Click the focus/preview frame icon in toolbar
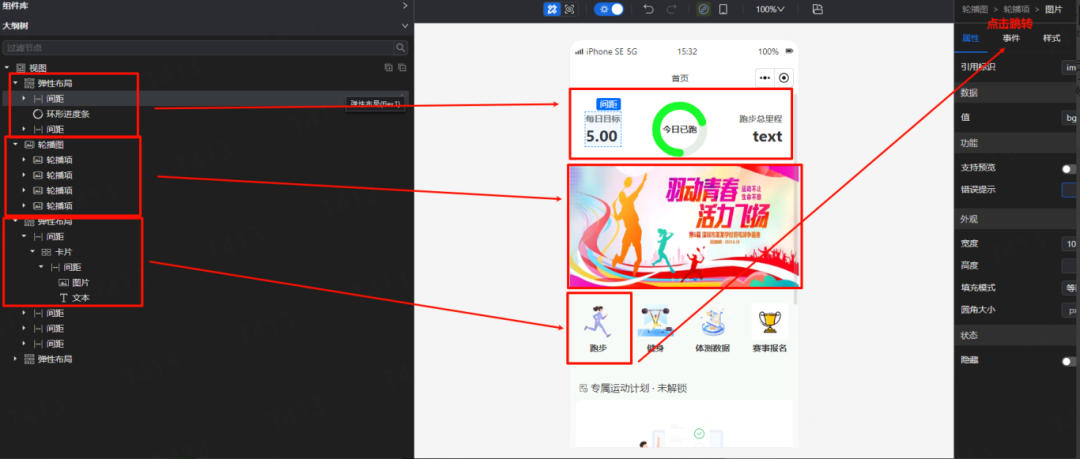The height and width of the screenshot is (459, 1080). (x=570, y=9)
